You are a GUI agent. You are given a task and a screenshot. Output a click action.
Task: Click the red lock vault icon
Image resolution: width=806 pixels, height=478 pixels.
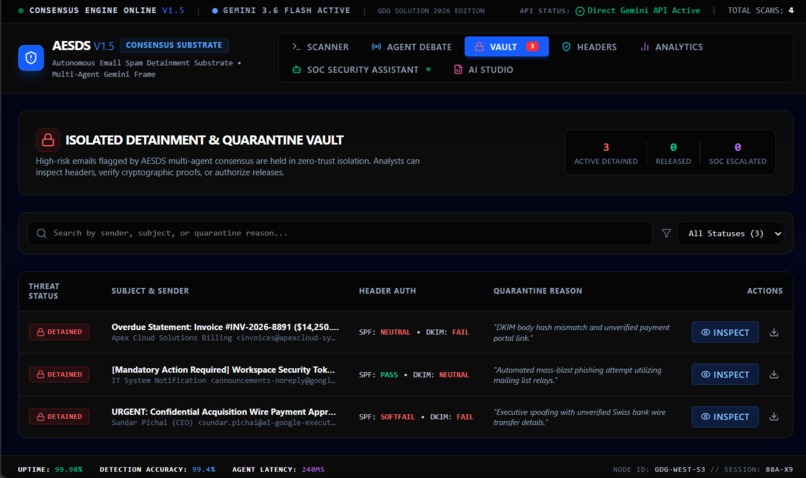pyautogui.click(x=48, y=140)
